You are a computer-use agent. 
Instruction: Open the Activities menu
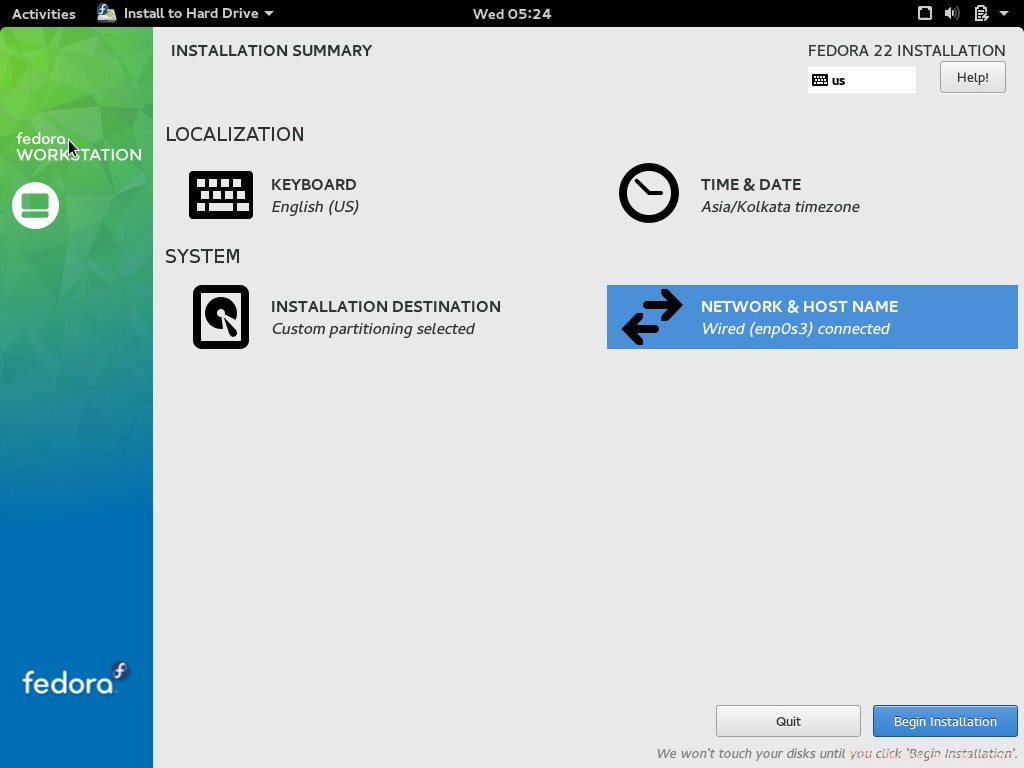[x=43, y=13]
